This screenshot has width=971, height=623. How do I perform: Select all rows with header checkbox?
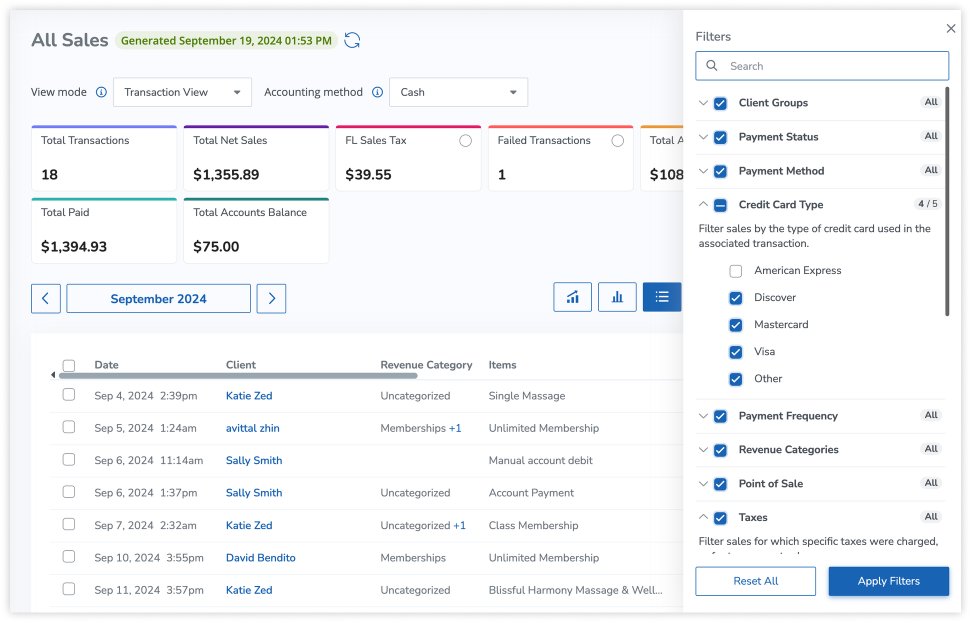pyautogui.click(x=69, y=365)
